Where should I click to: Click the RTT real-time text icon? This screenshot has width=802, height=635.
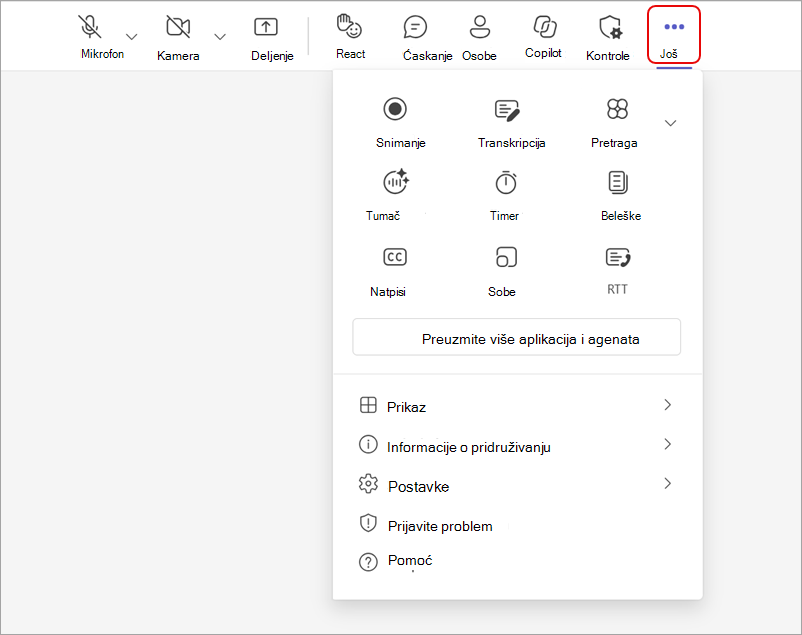(618, 257)
